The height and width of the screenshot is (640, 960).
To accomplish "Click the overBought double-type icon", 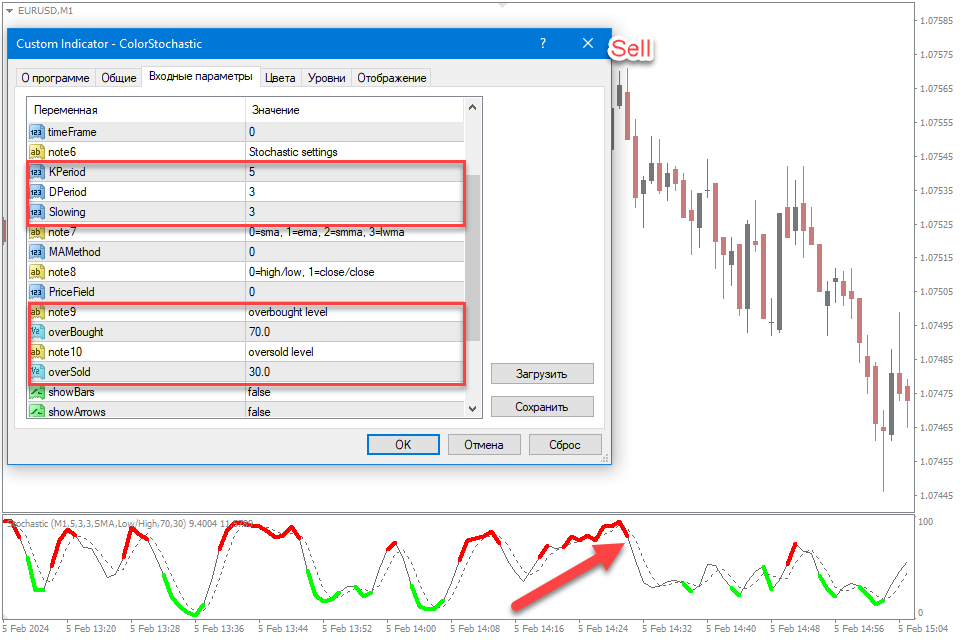I will click(37, 332).
